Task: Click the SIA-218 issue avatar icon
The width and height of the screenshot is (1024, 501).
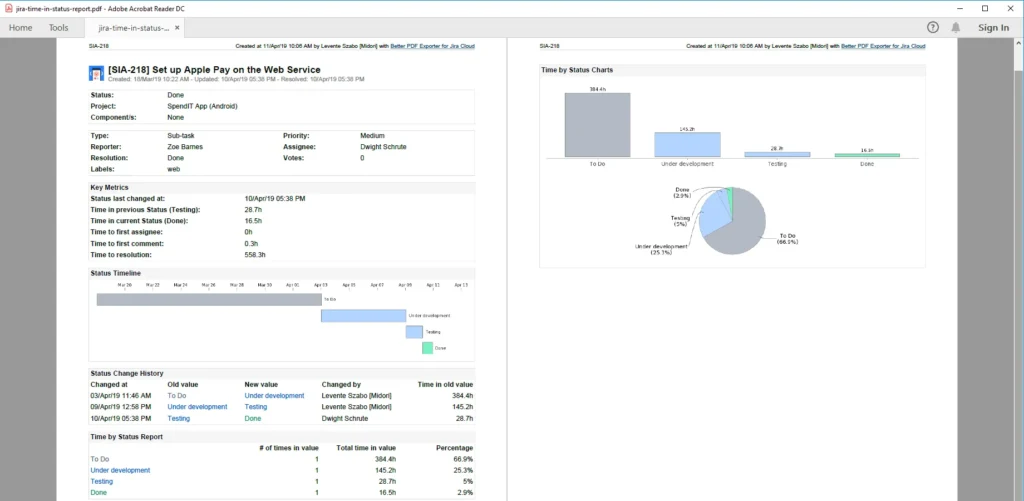Action: click(x=96, y=73)
